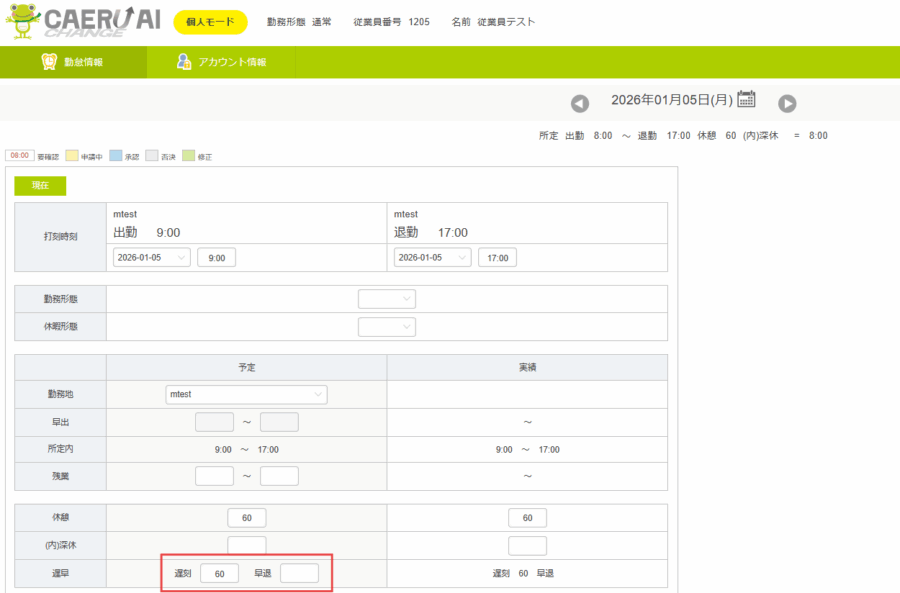900x593 pixels.
Task: Go to next day arrow
Action: point(787,103)
